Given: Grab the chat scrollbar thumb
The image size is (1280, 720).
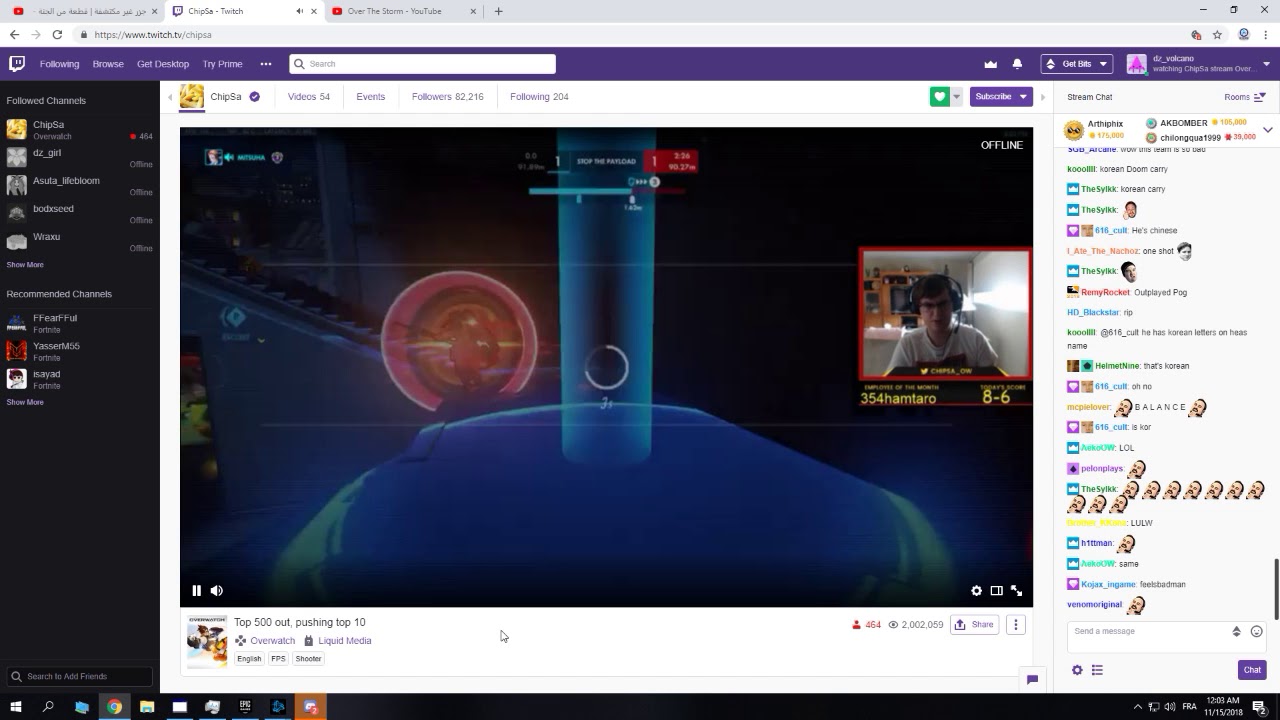Looking at the screenshot, I should 1276,590.
